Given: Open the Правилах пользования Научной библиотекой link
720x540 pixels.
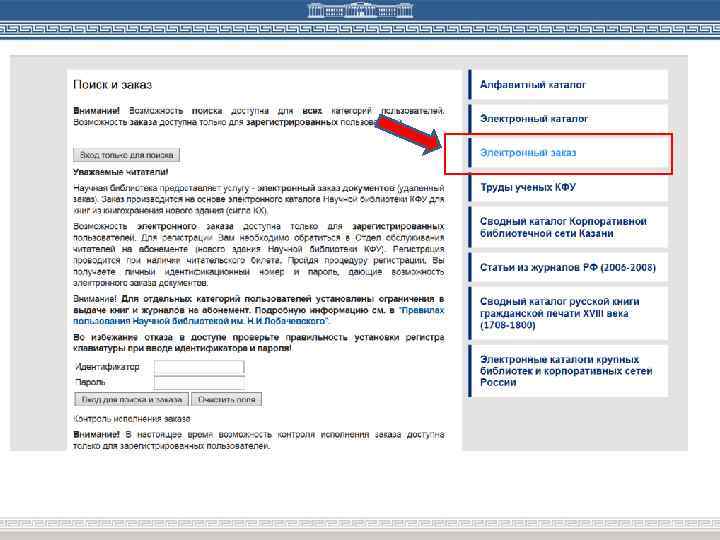Looking at the screenshot, I should pos(259,316).
